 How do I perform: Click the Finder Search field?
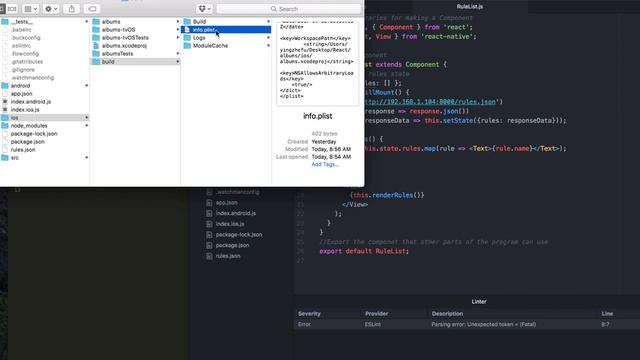pyautogui.click(x=289, y=9)
